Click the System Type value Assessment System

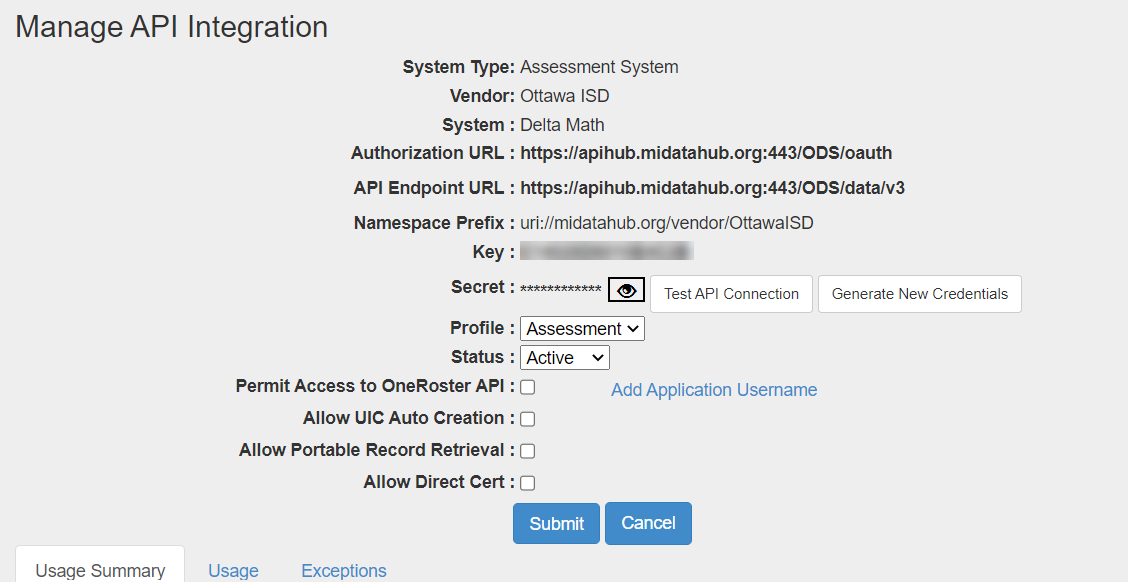point(599,67)
